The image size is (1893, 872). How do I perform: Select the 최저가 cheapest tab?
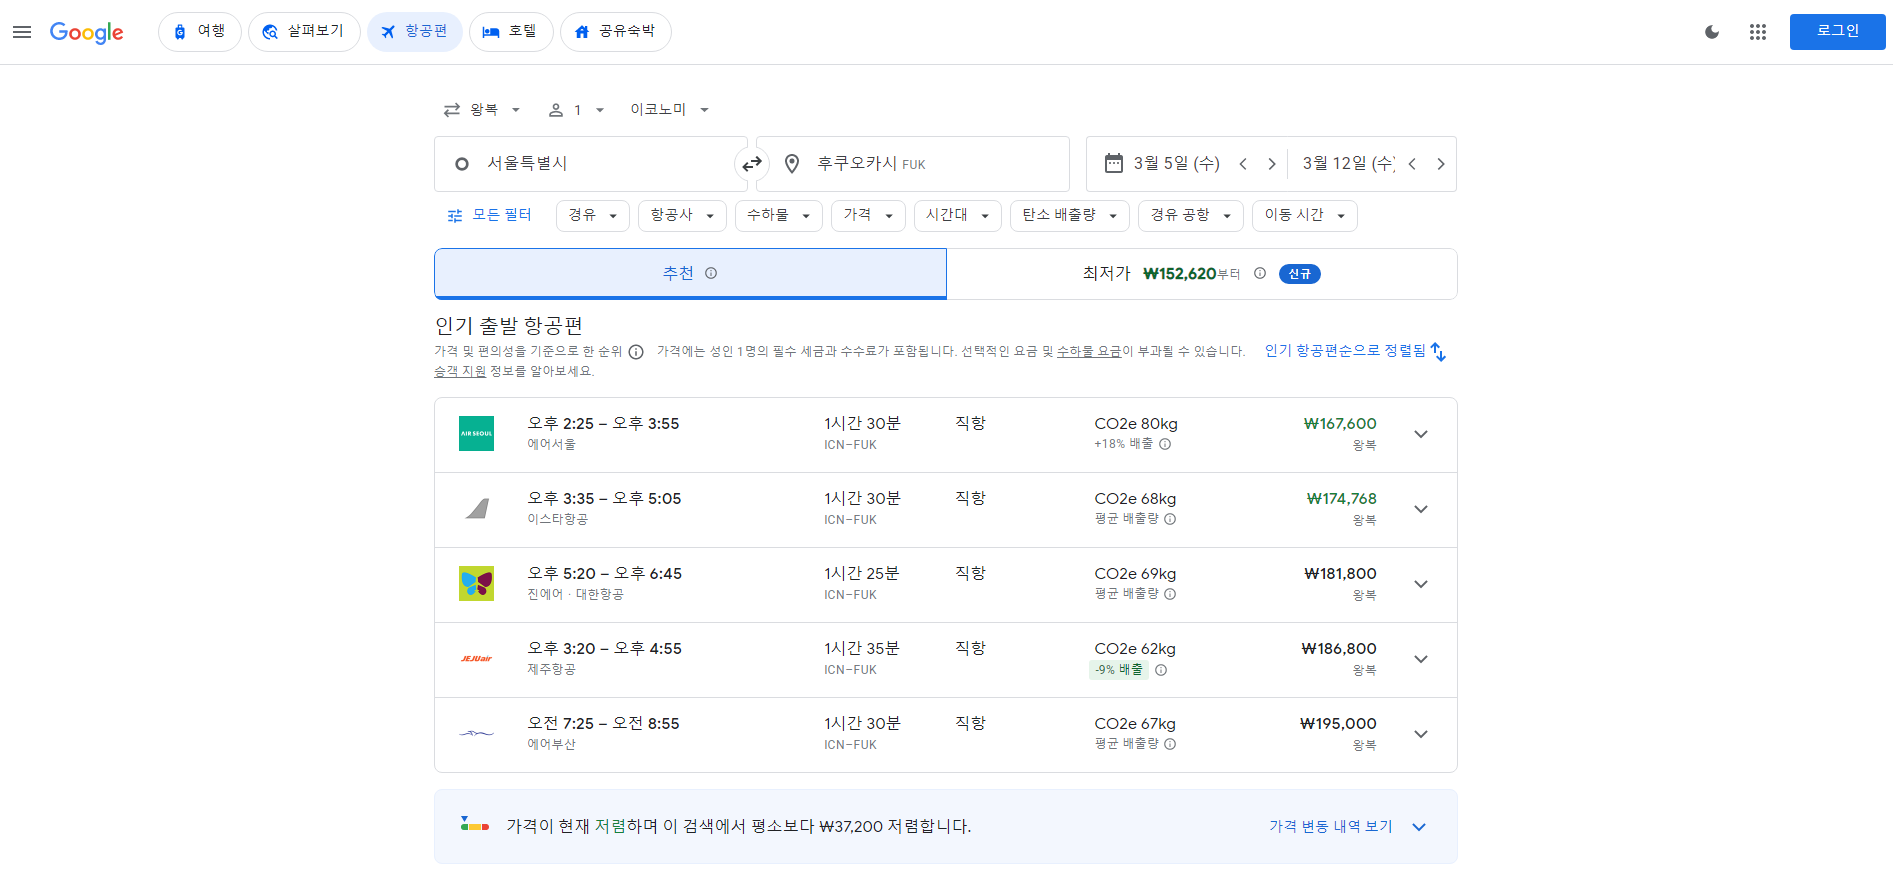pos(1202,273)
